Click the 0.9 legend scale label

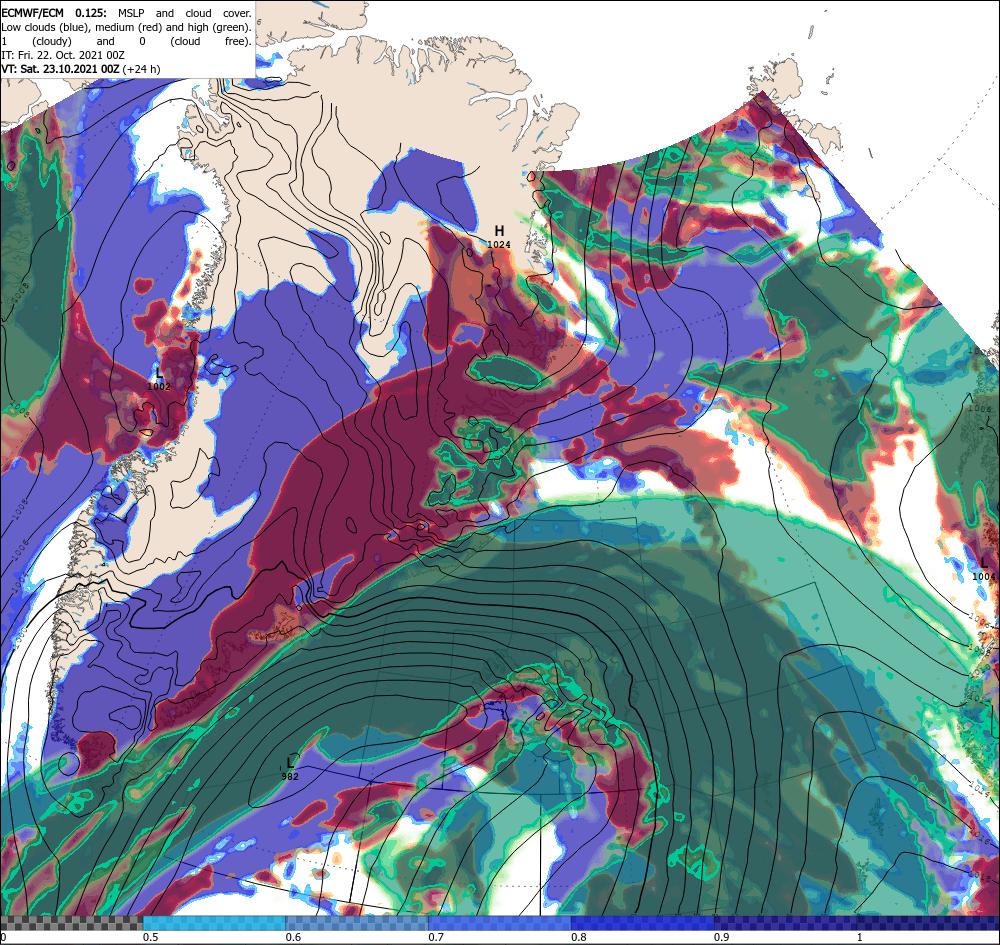pos(722,937)
